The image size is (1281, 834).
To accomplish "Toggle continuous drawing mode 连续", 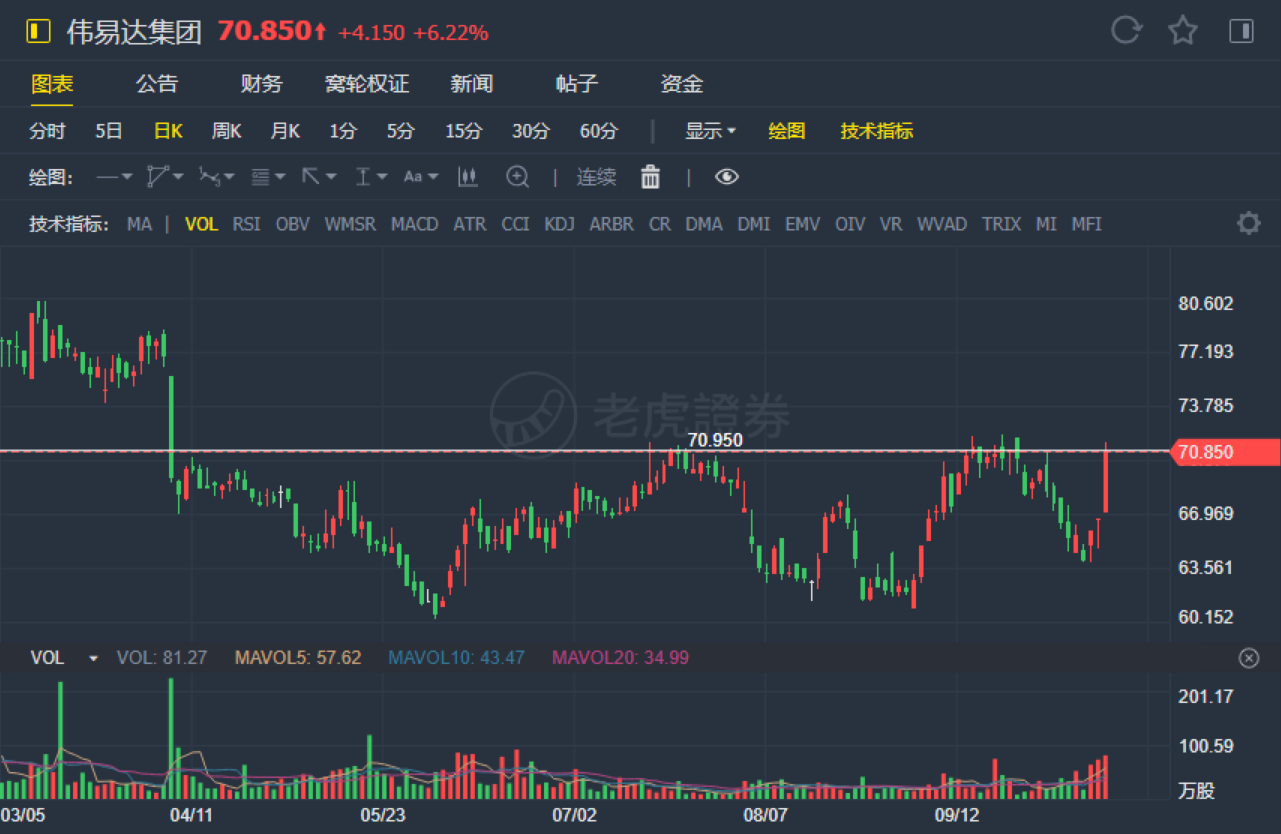I will tap(596, 177).
